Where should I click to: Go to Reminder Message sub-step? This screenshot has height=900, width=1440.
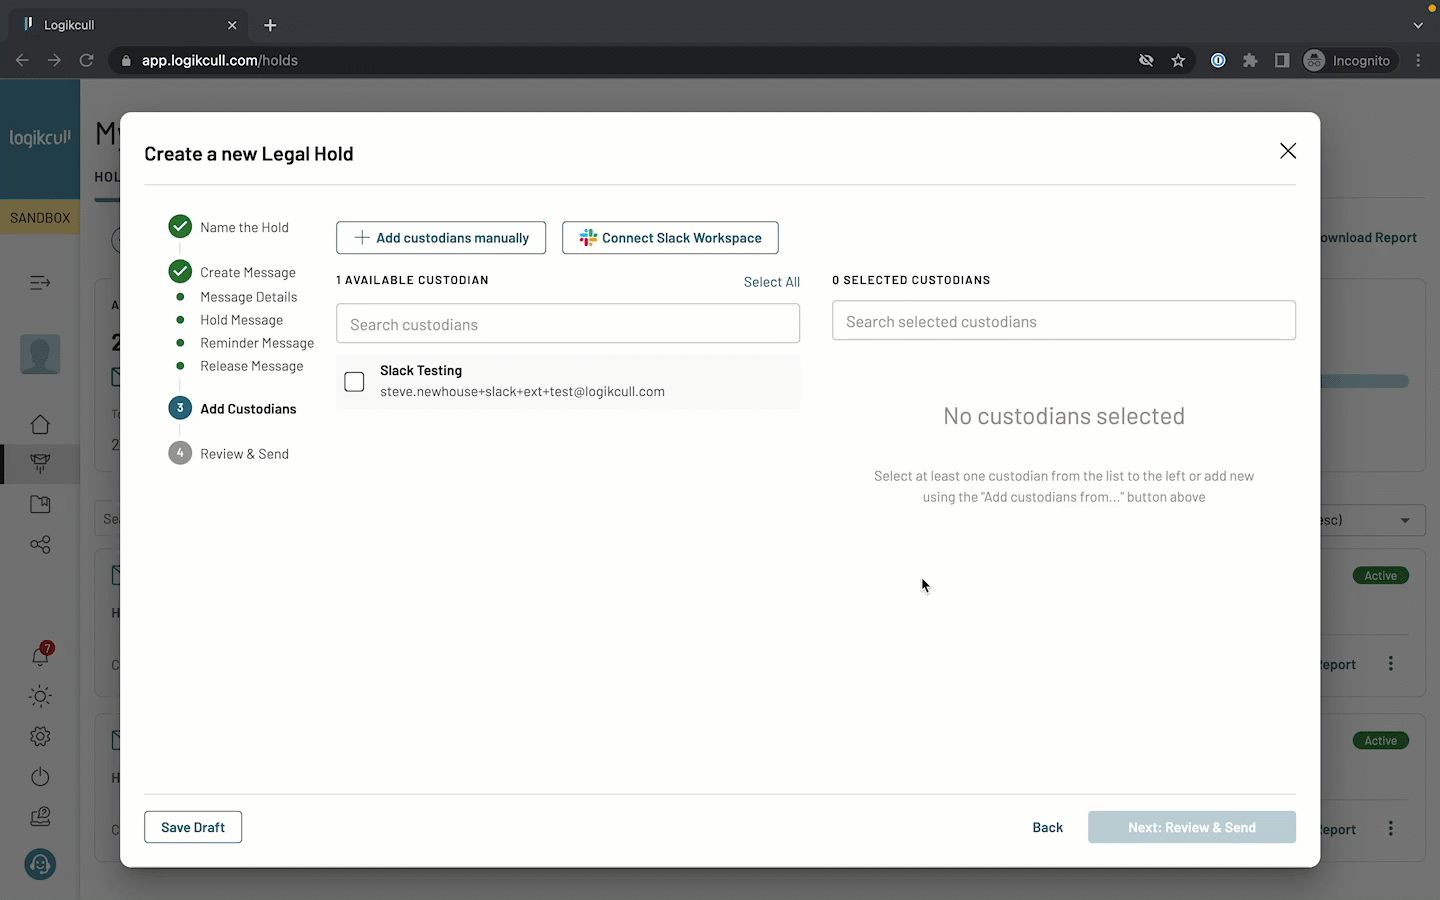click(257, 343)
